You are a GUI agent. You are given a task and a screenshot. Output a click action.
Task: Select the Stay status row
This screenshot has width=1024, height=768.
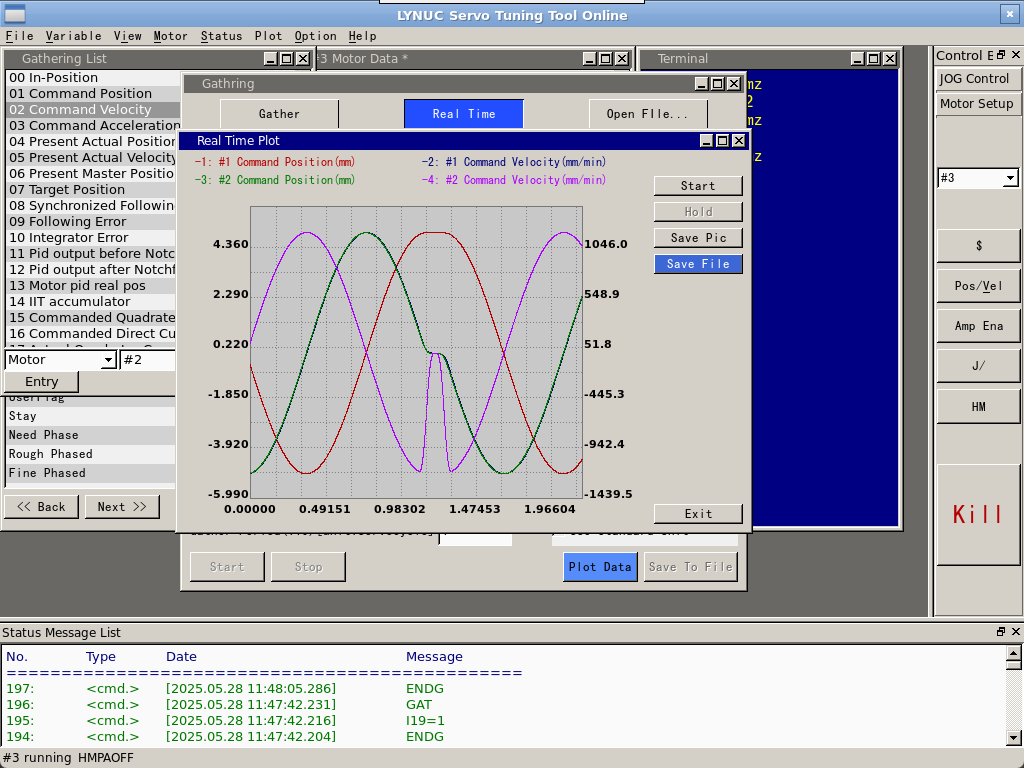pos(91,416)
